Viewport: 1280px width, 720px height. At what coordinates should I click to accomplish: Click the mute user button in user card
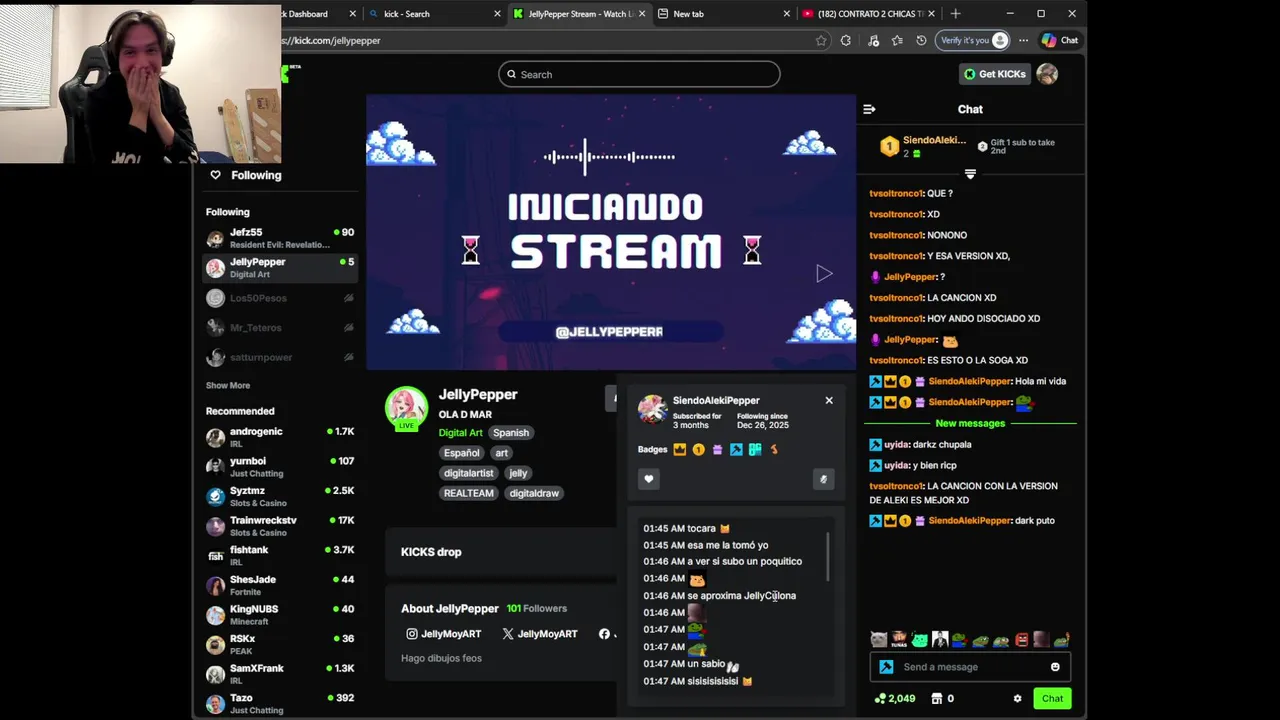[x=823, y=479]
